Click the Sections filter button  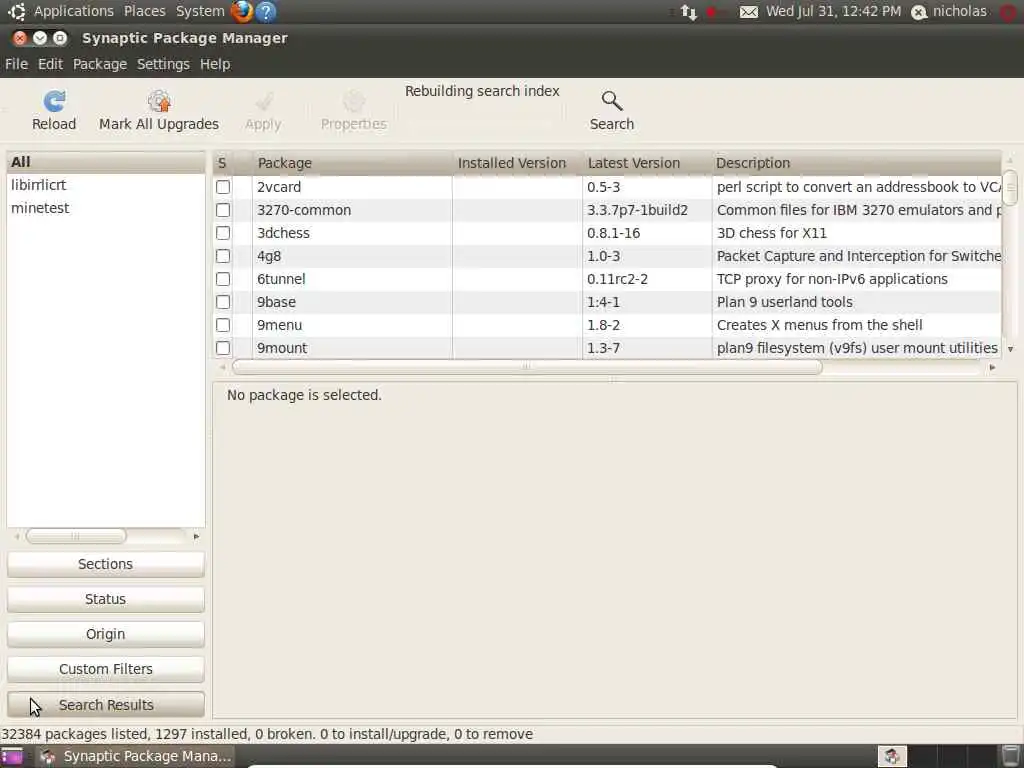(x=106, y=564)
